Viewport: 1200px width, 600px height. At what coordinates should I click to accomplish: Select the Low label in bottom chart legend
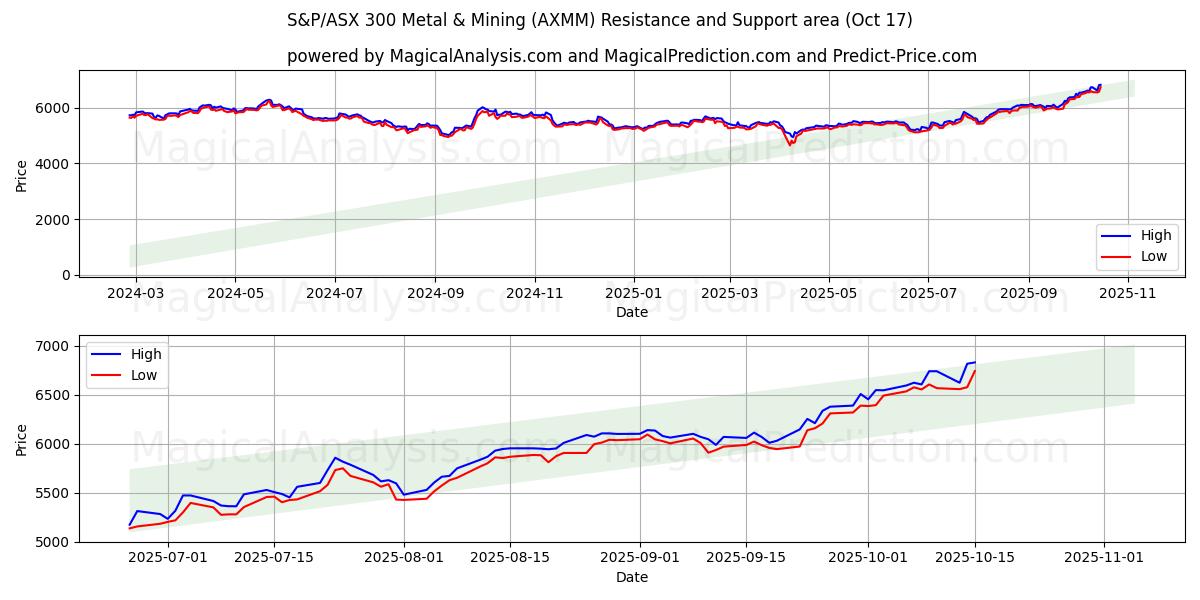[x=144, y=374]
